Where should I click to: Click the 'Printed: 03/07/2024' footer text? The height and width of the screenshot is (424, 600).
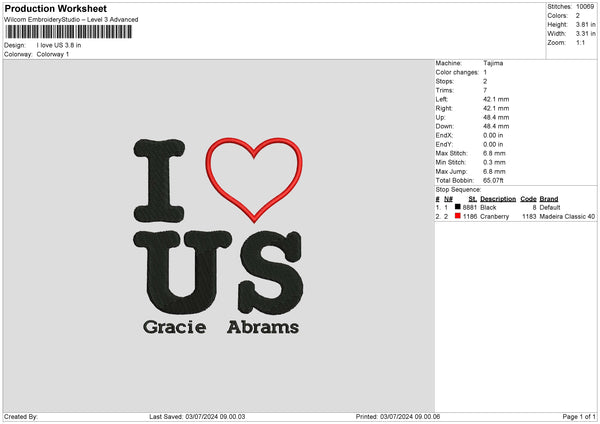pyautogui.click(x=398, y=417)
